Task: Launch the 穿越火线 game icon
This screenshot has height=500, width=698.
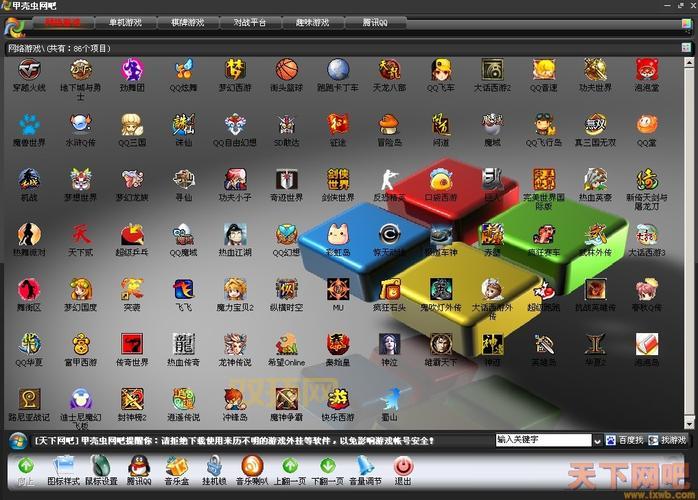Action: tap(29, 70)
